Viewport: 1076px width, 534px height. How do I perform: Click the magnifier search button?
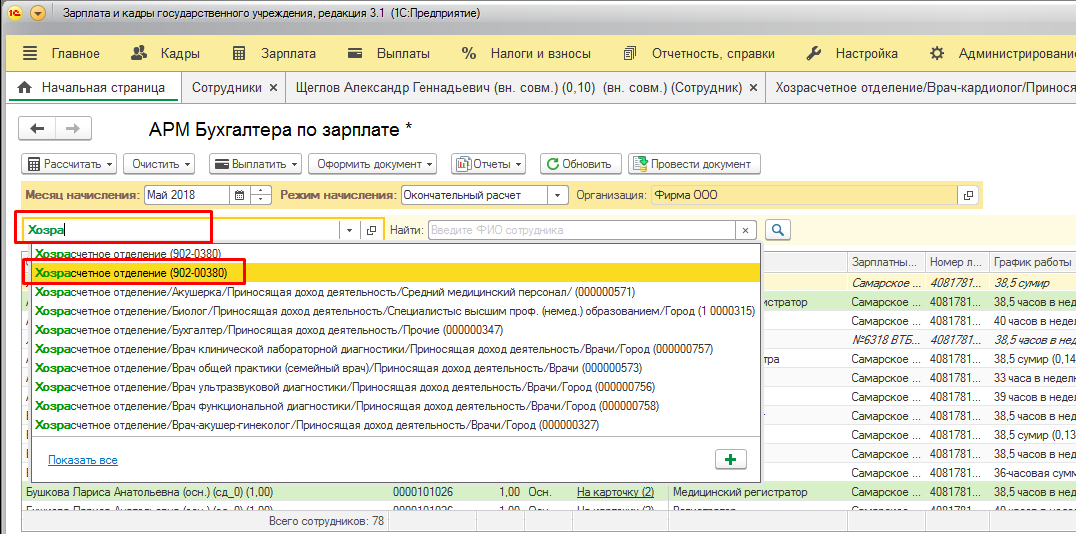coord(777,230)
